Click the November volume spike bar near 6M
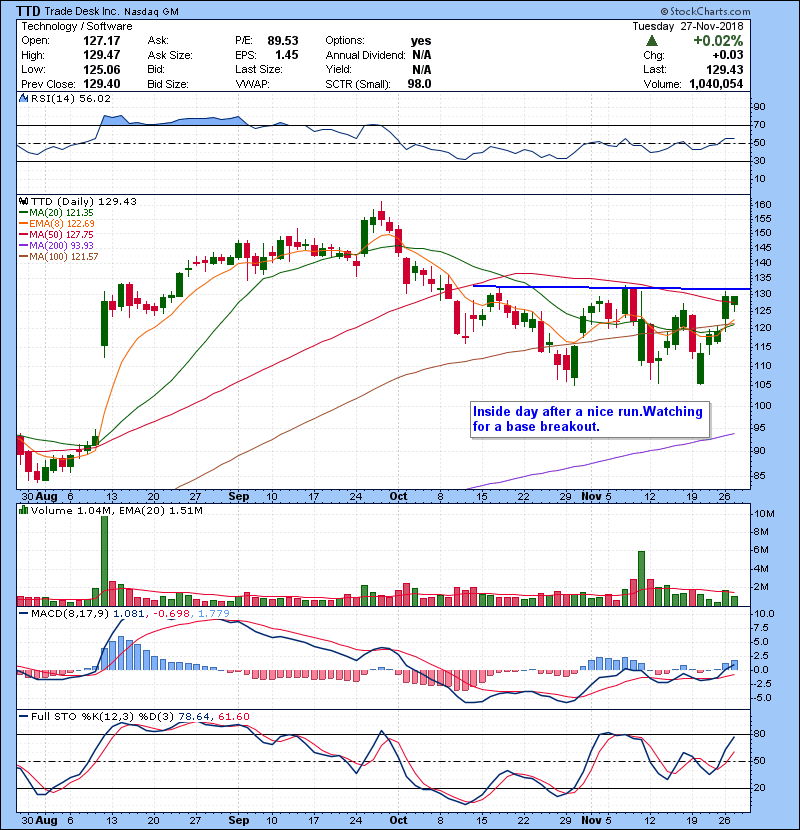Image resolution: width=800 pixels, height=830 pixels. pos(642,579)
